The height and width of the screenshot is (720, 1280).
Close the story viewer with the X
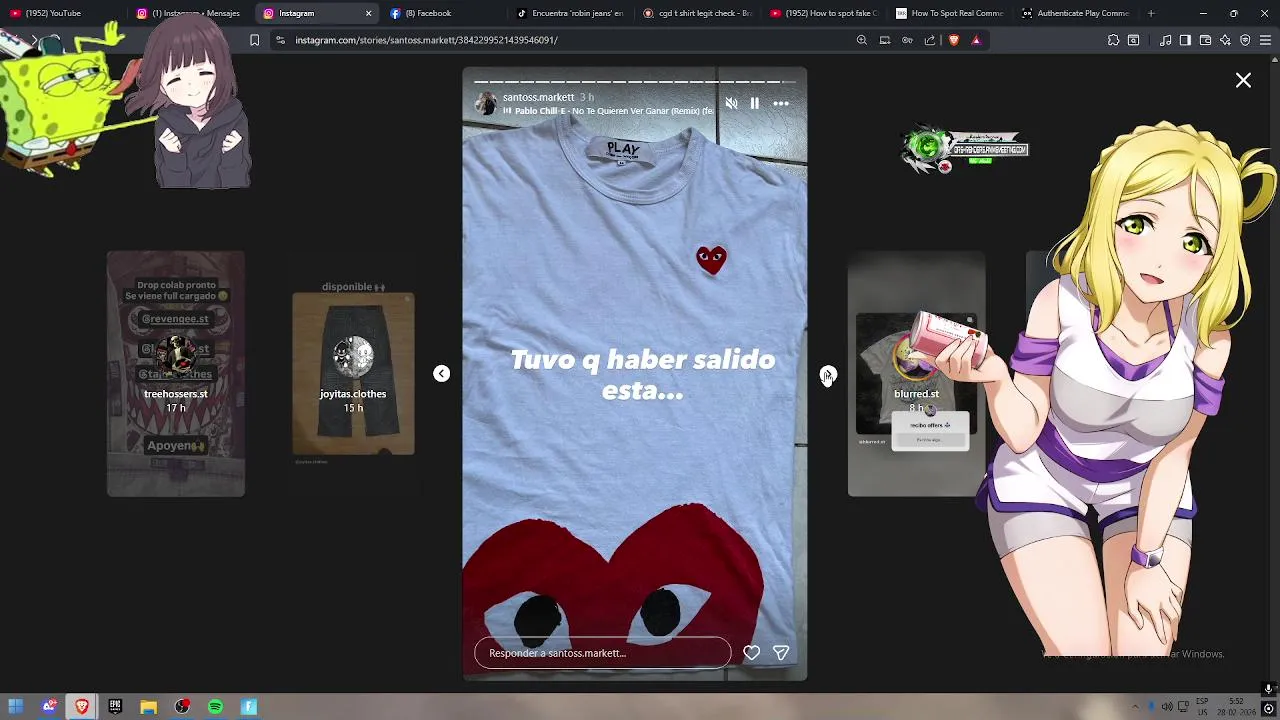point(1243,80)
